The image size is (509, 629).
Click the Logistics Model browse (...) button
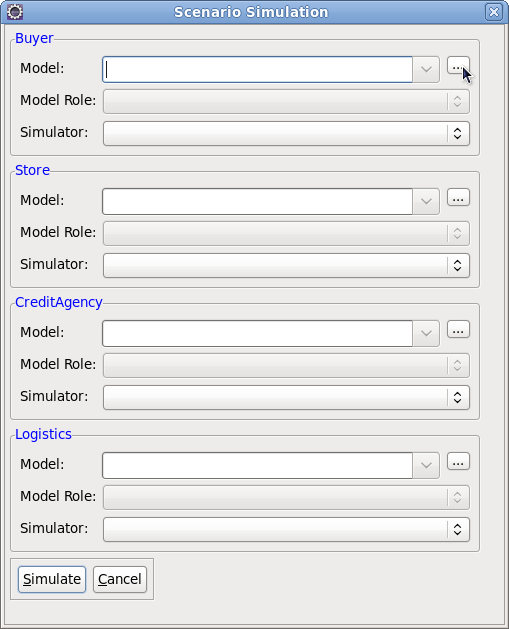tap(458, 462)
